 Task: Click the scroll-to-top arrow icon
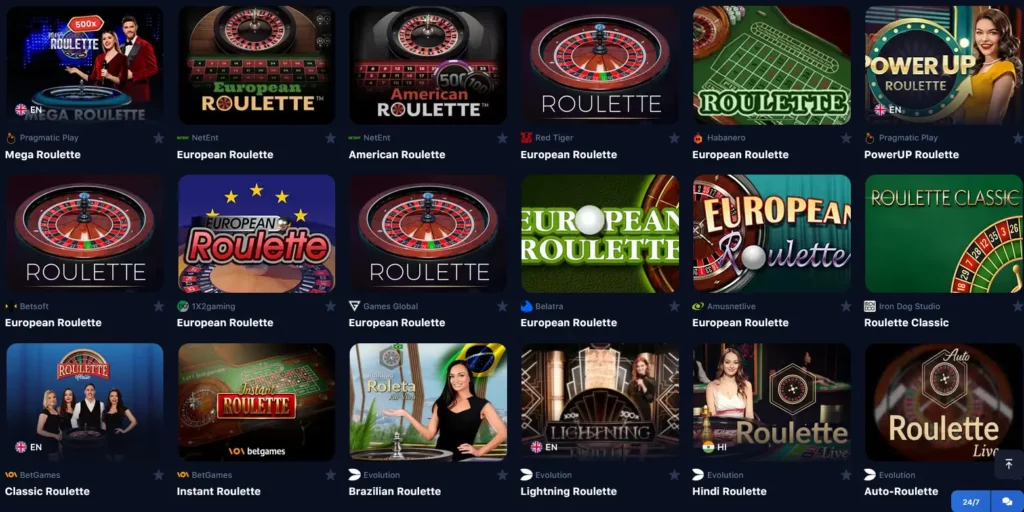[1008, 464]
